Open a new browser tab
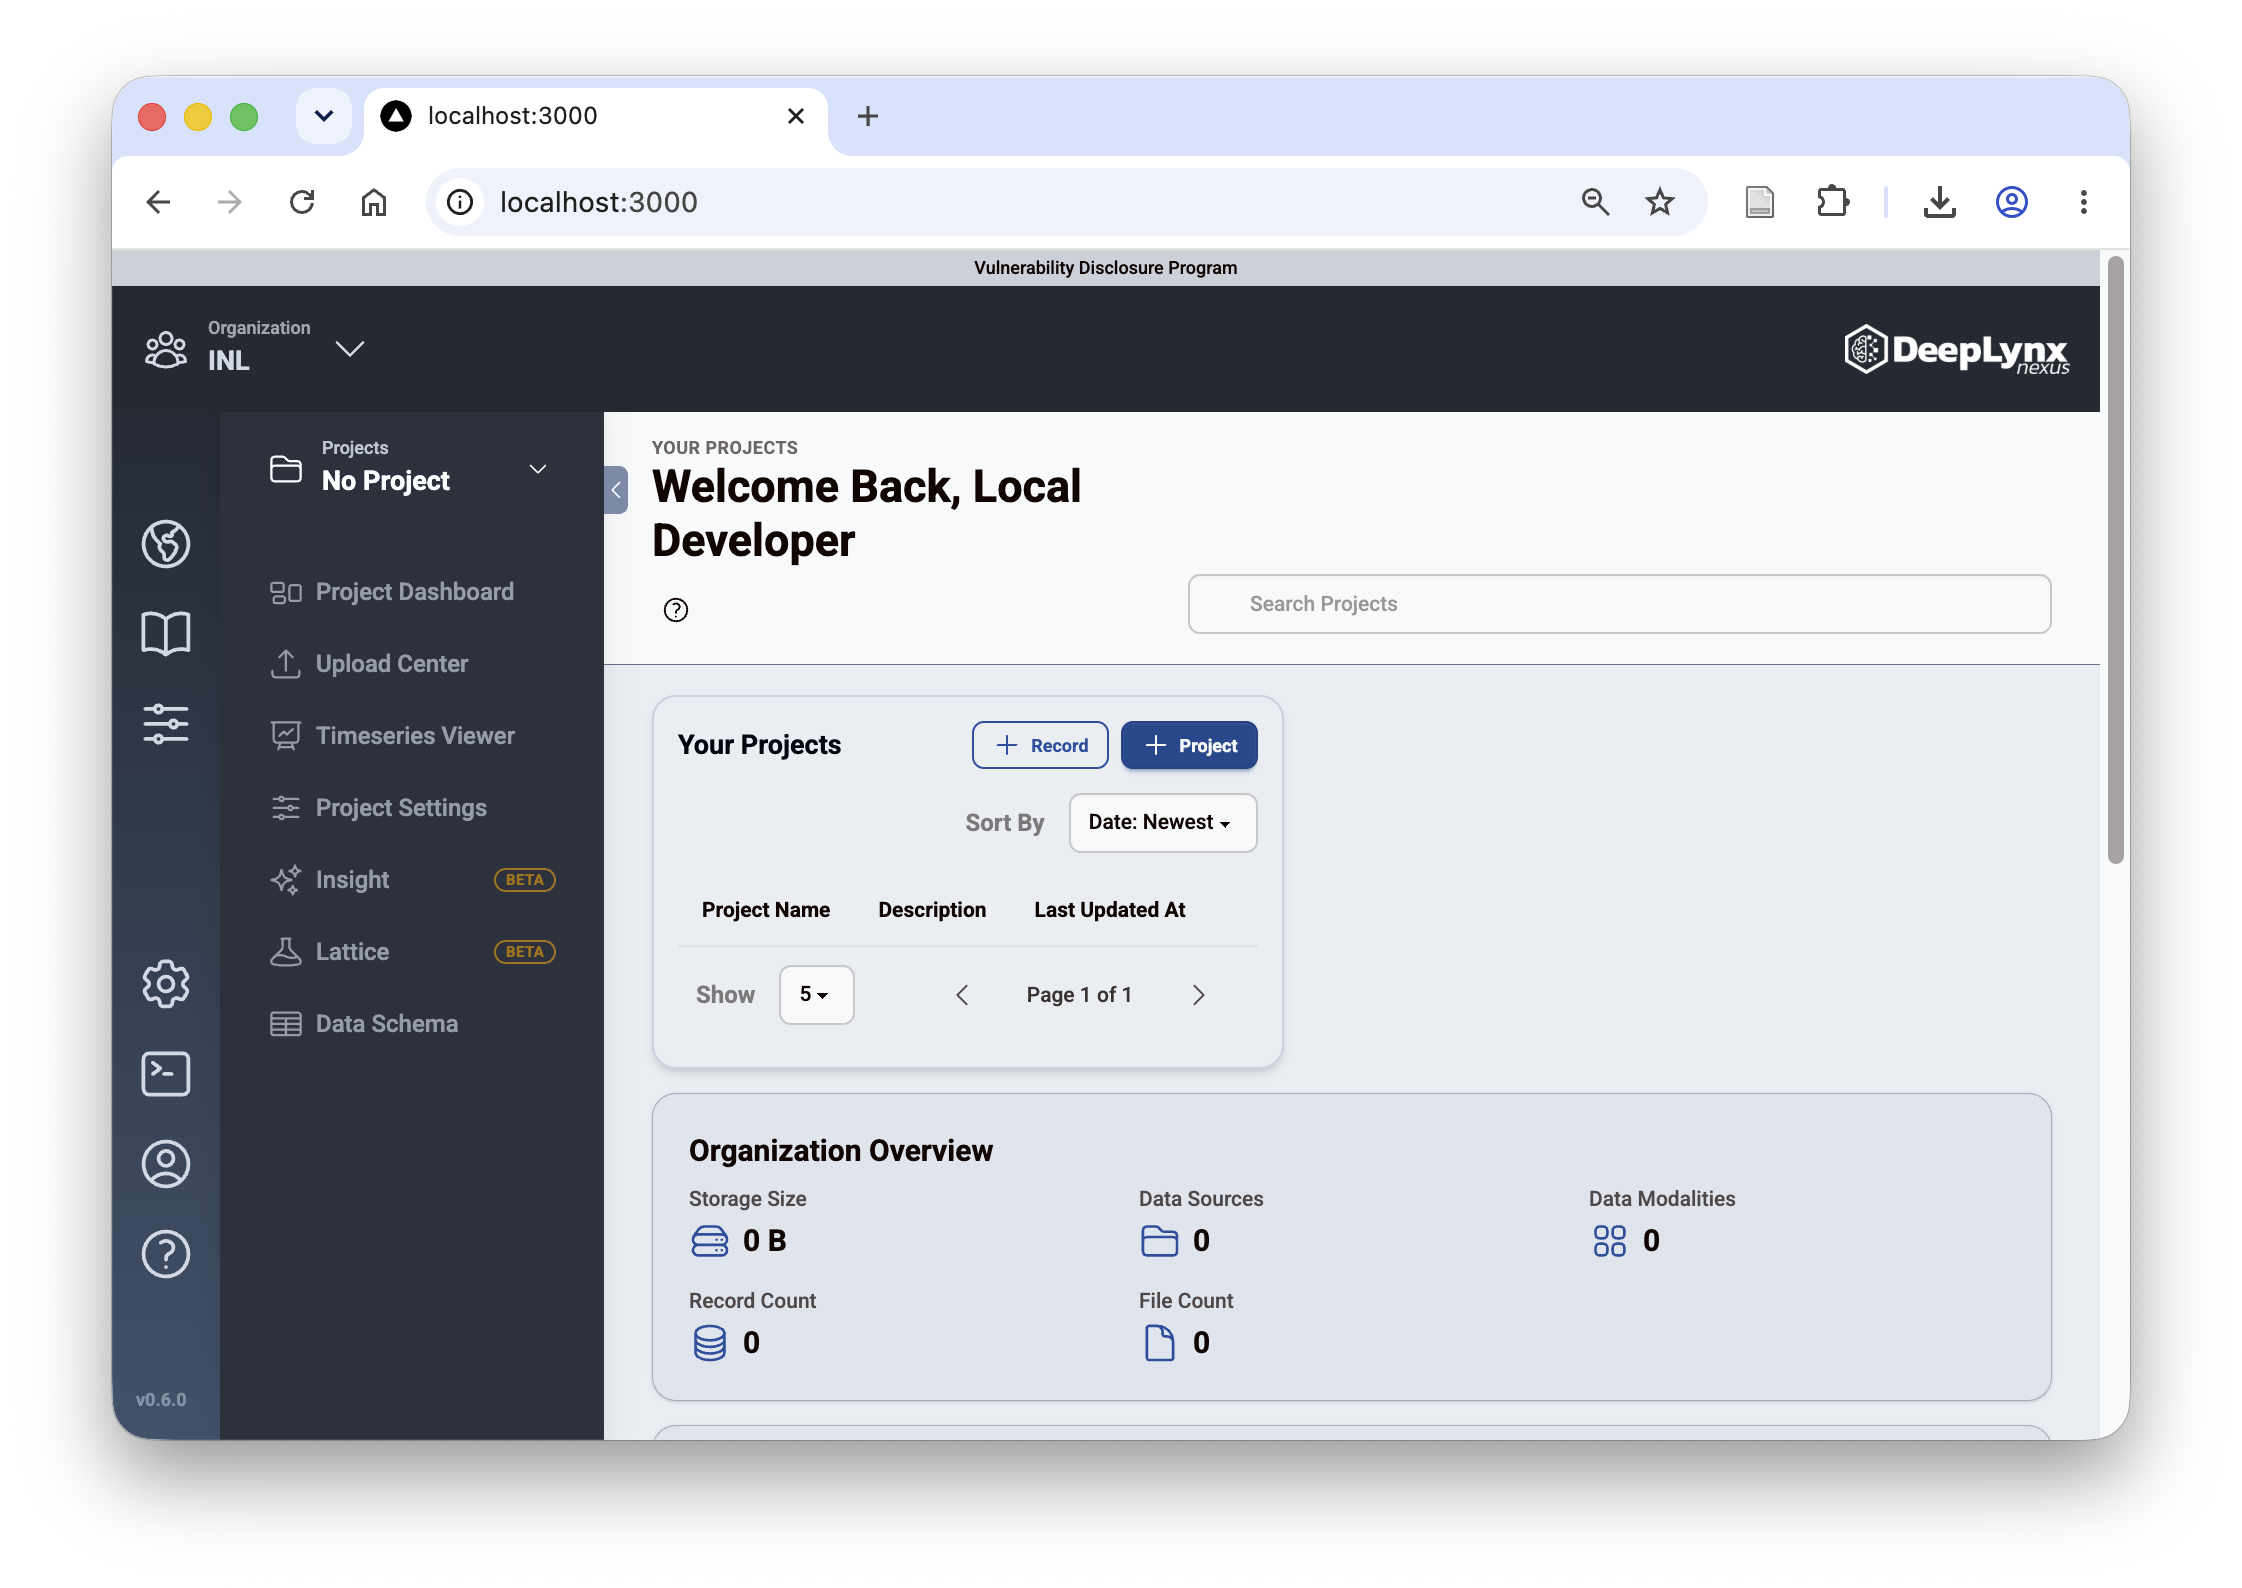The width and height of the screenshot is (2242, 1588). point(868,116)
